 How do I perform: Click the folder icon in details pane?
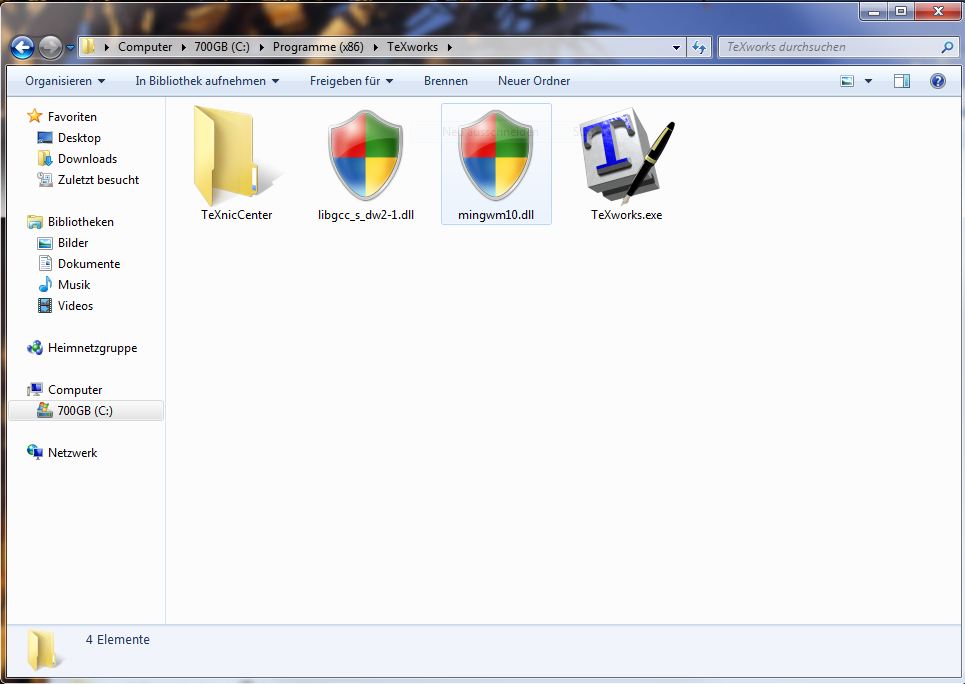tap(44, 650)
